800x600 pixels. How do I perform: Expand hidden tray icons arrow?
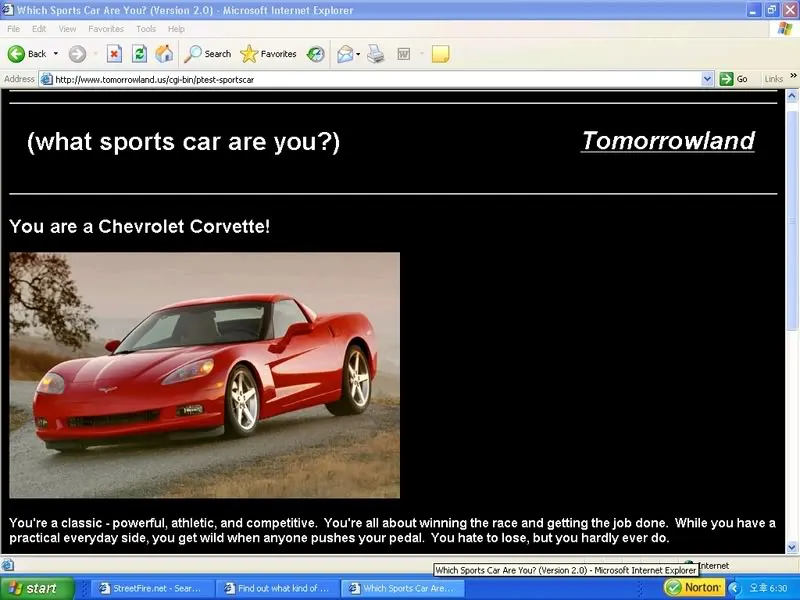tap(734, 588)
